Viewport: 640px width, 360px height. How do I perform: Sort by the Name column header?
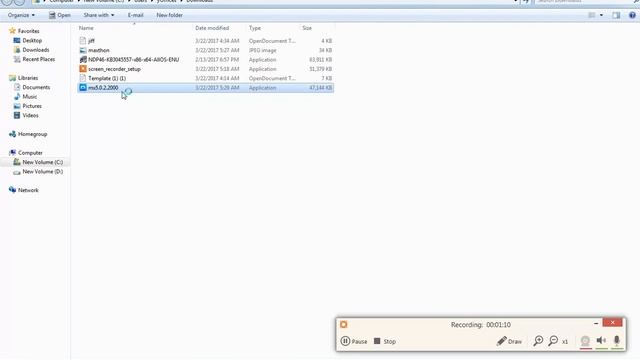86,28
